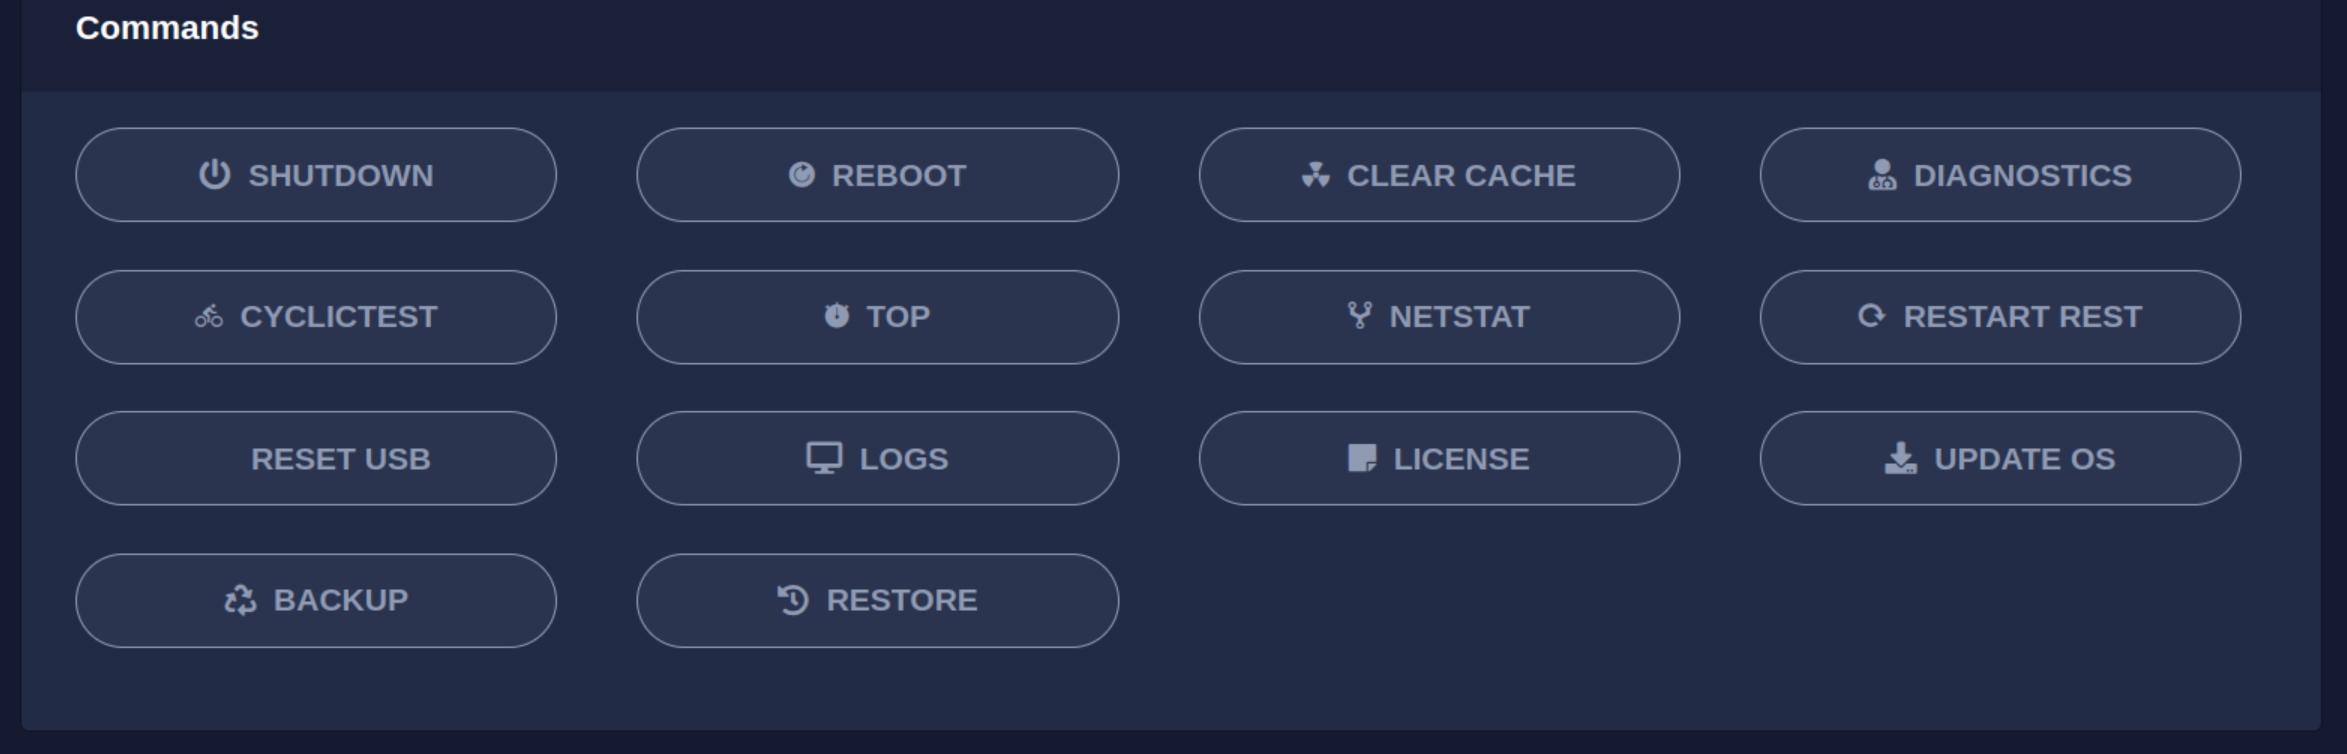
Task: Click the power icon on Shutdown
Action: tap(214, 175)
